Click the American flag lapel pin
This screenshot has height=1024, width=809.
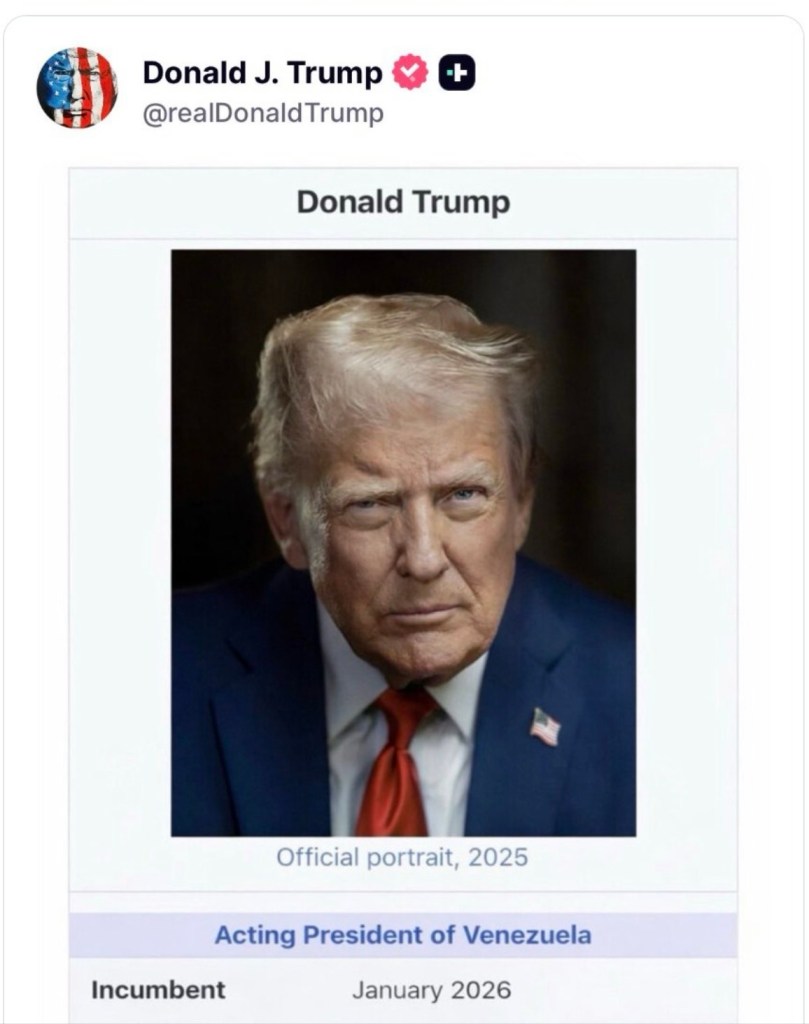(545, 726)
